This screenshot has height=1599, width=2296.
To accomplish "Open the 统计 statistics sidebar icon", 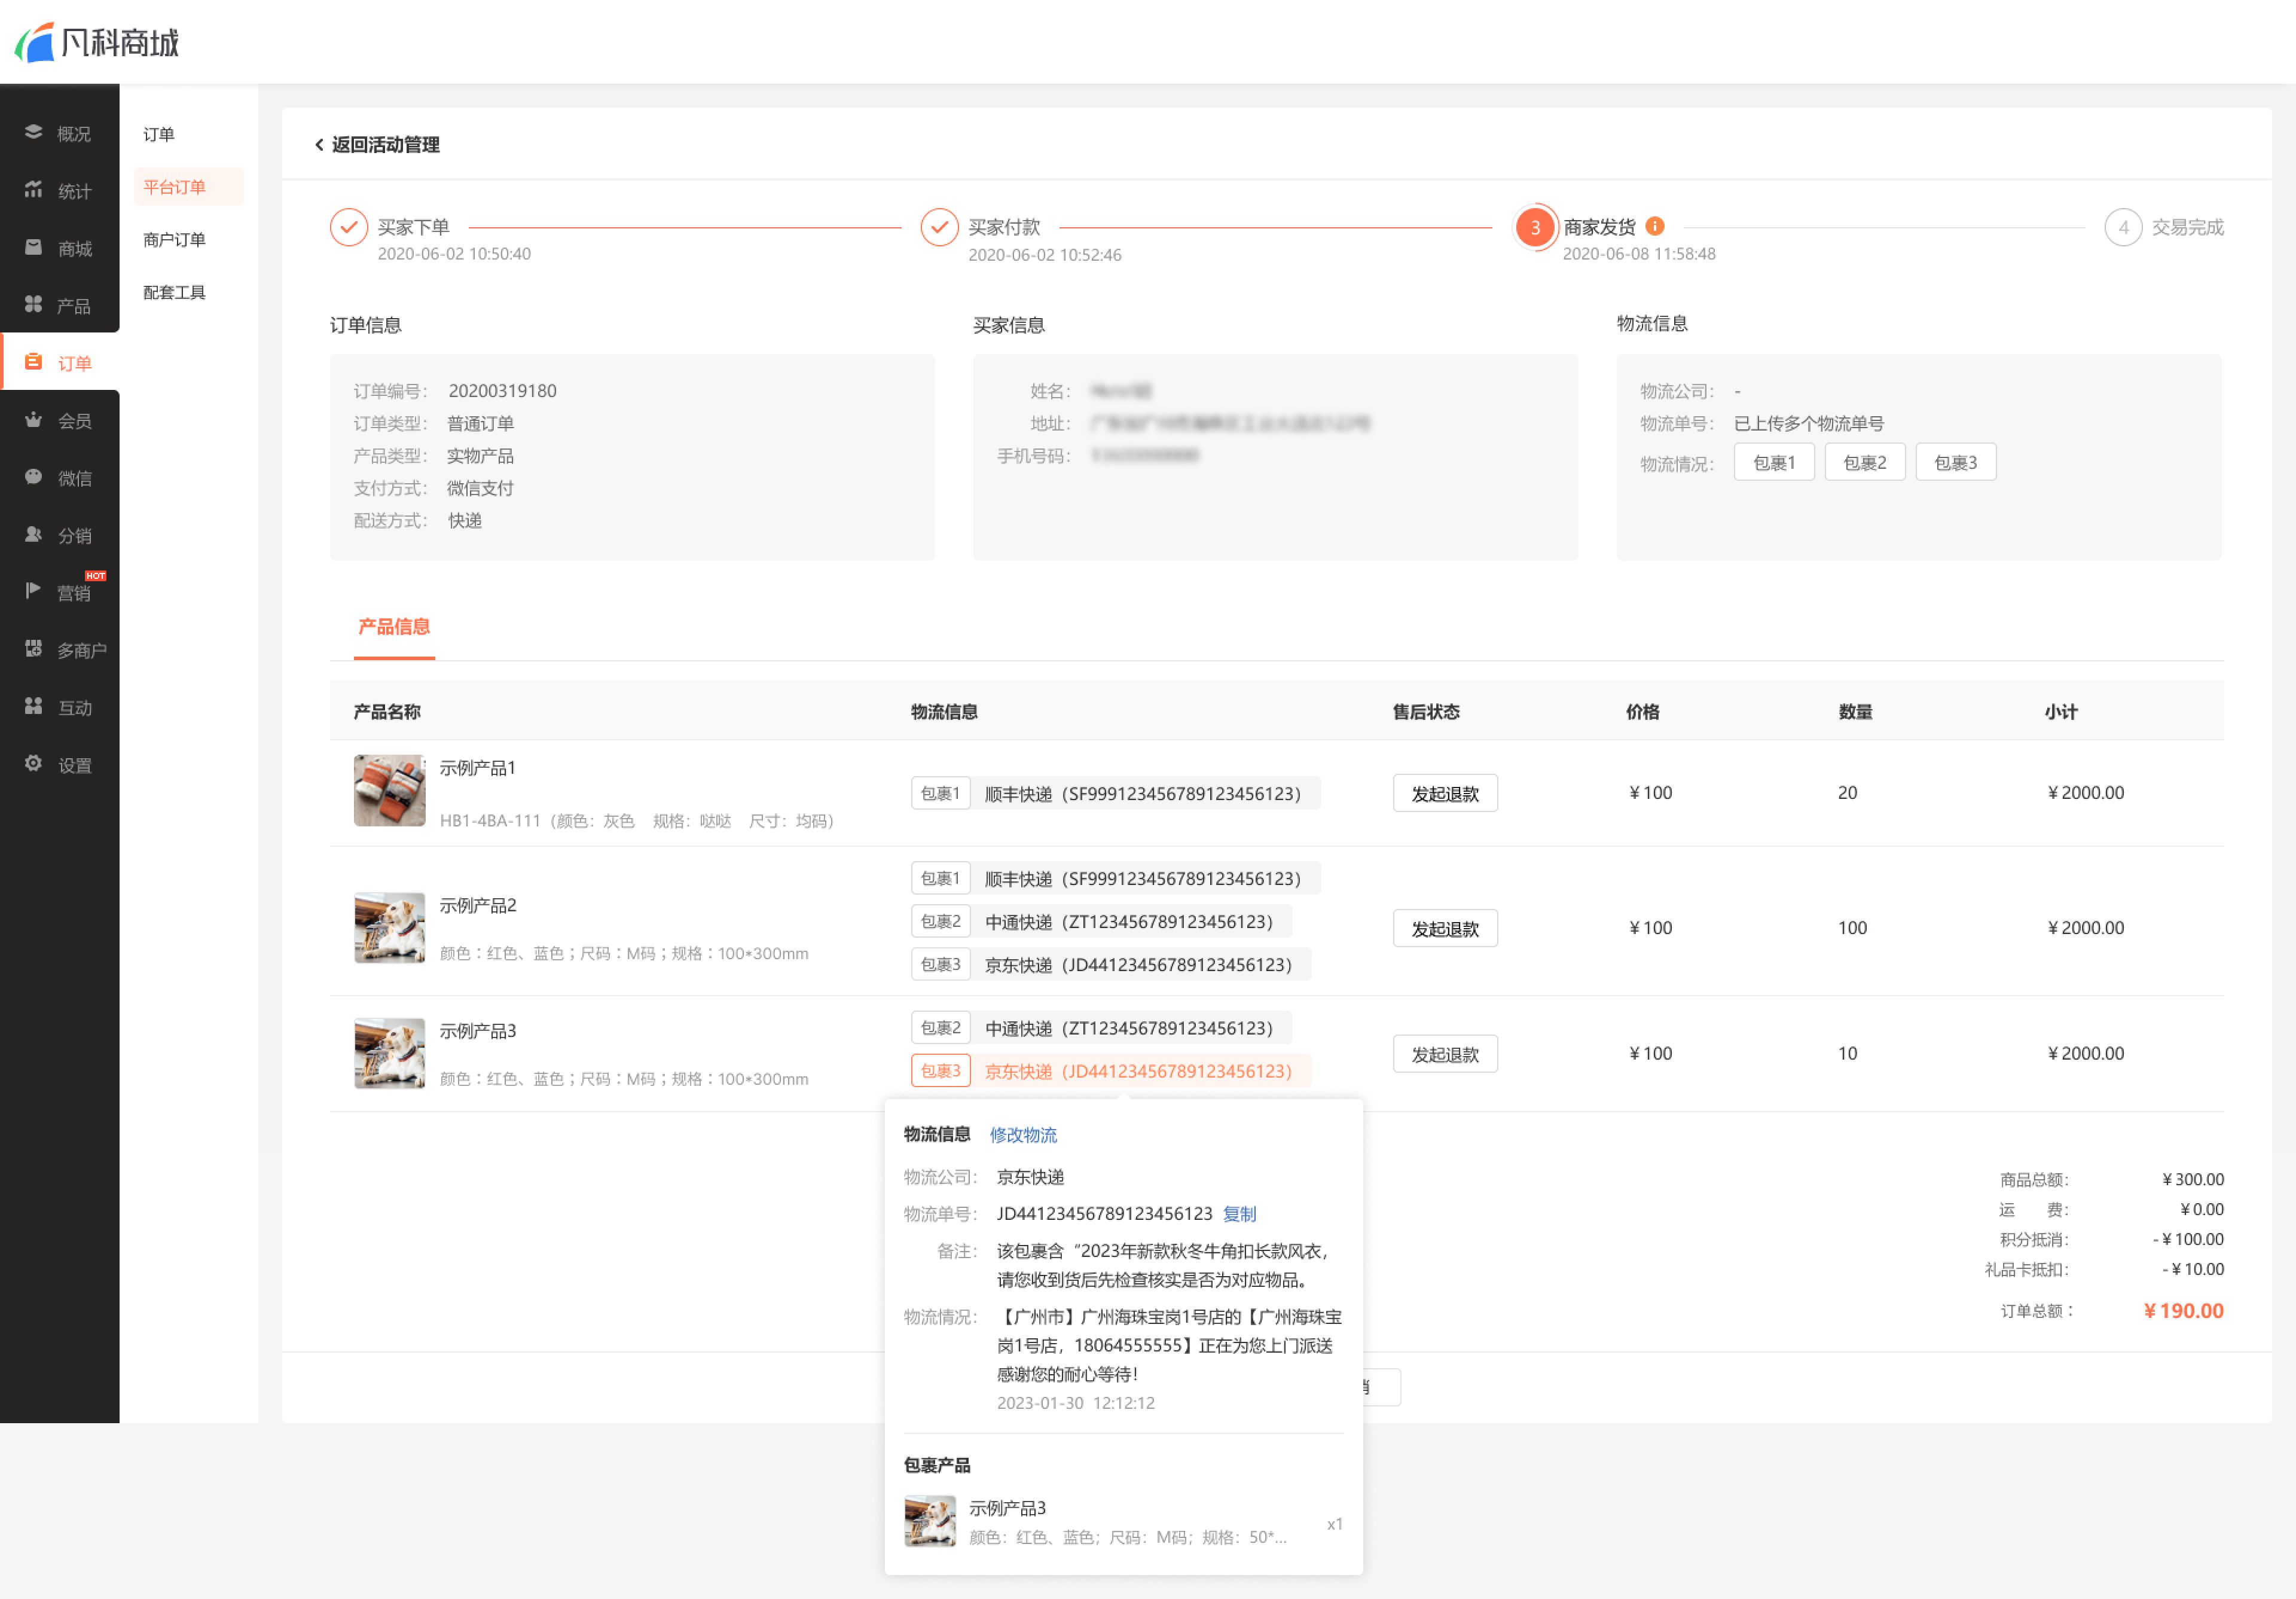I will 33,189.
